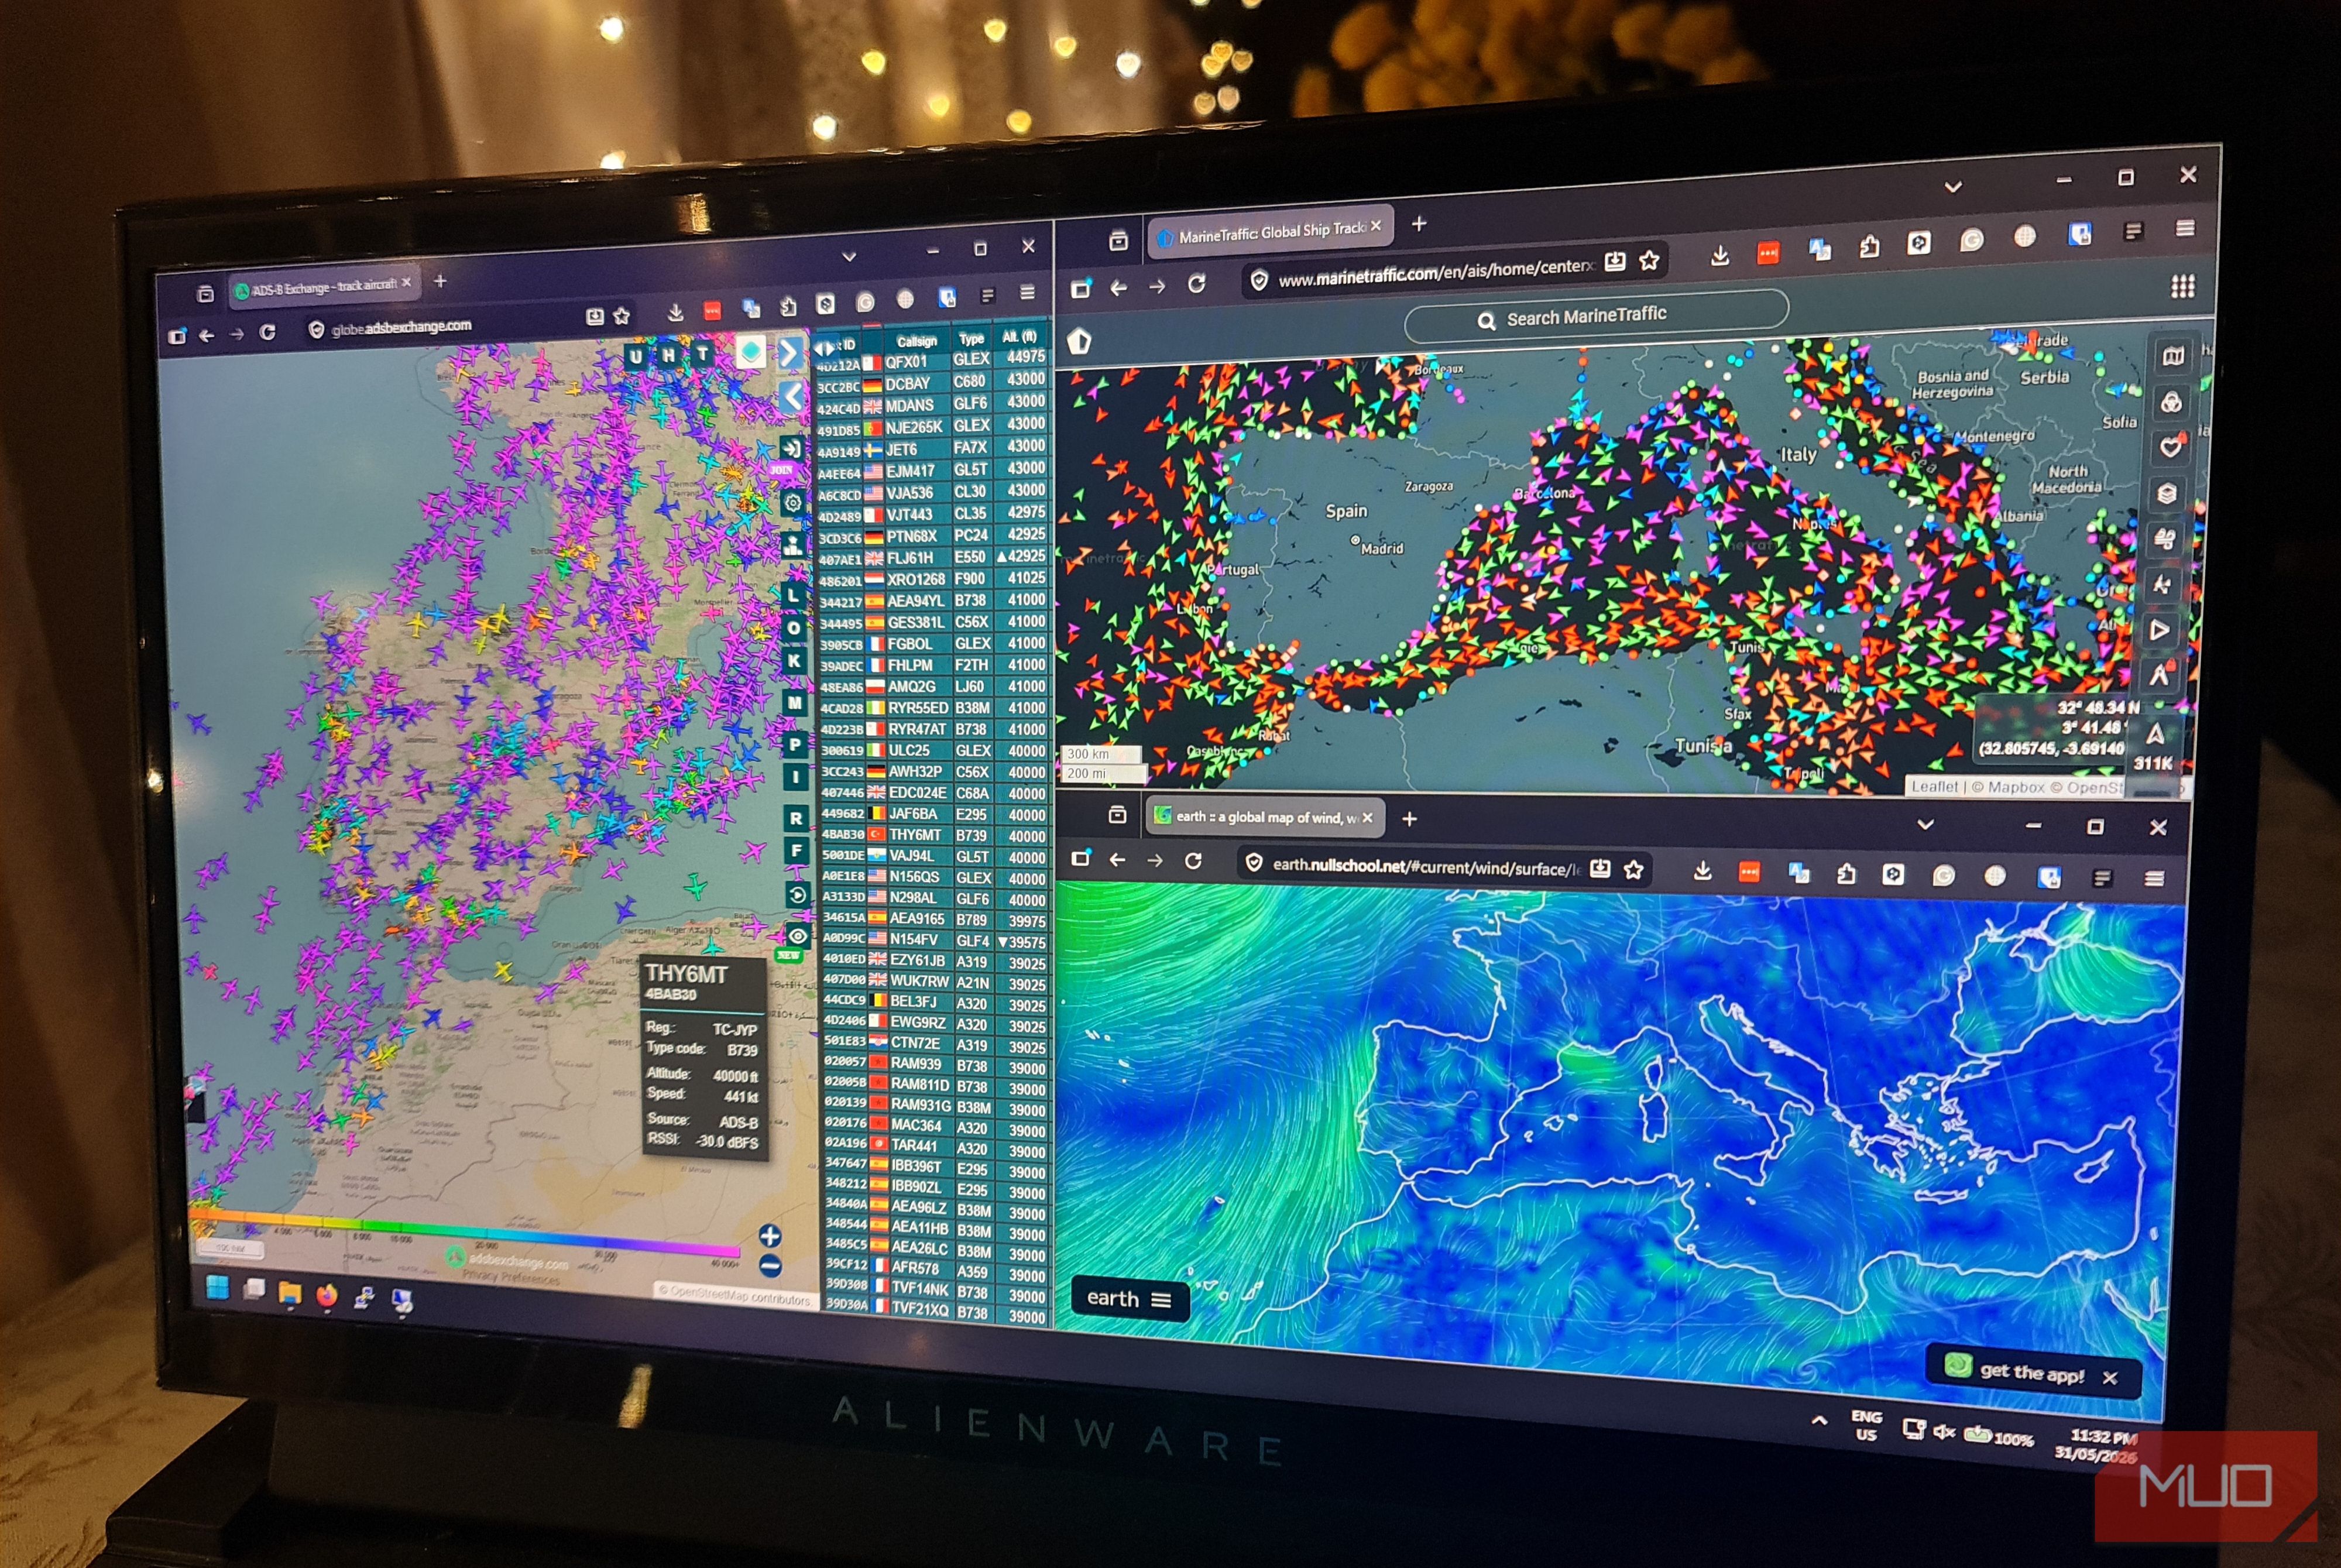Open new tab in MarineTraffic window
The height and width of the screenshot is (1568, 2341).
click(1418, 224)
